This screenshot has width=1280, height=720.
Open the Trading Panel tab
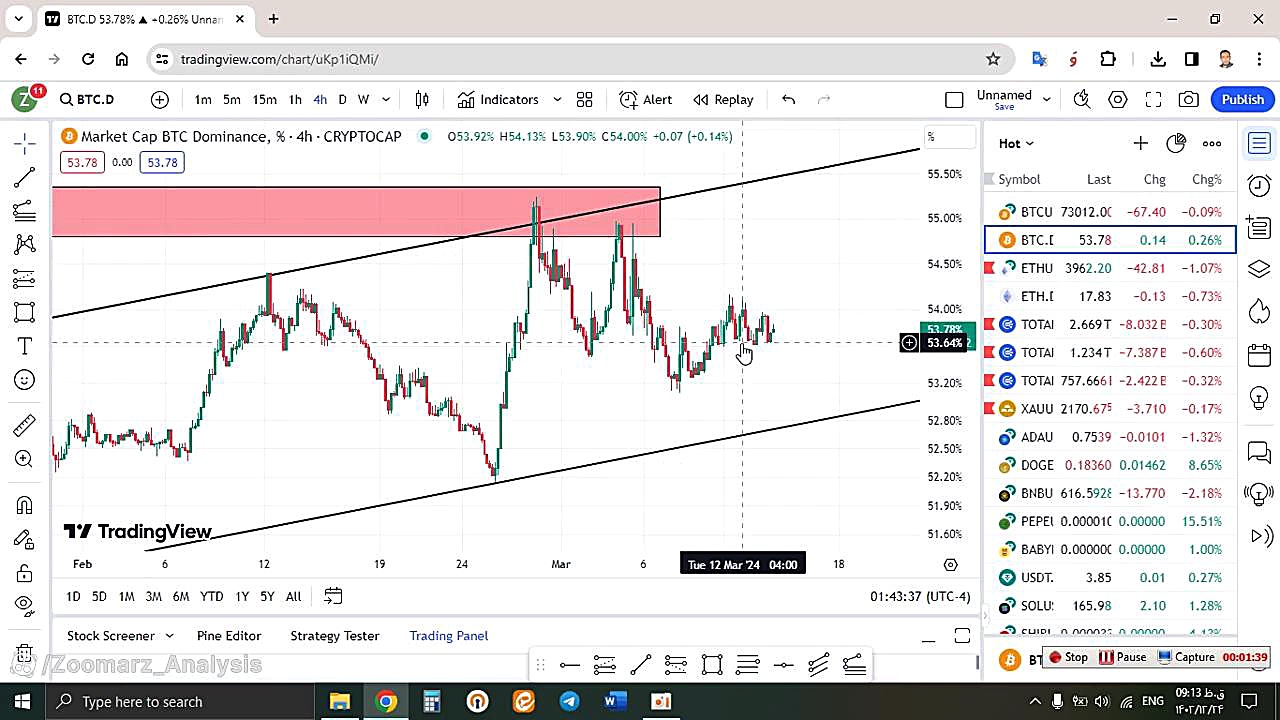(449, 636)
